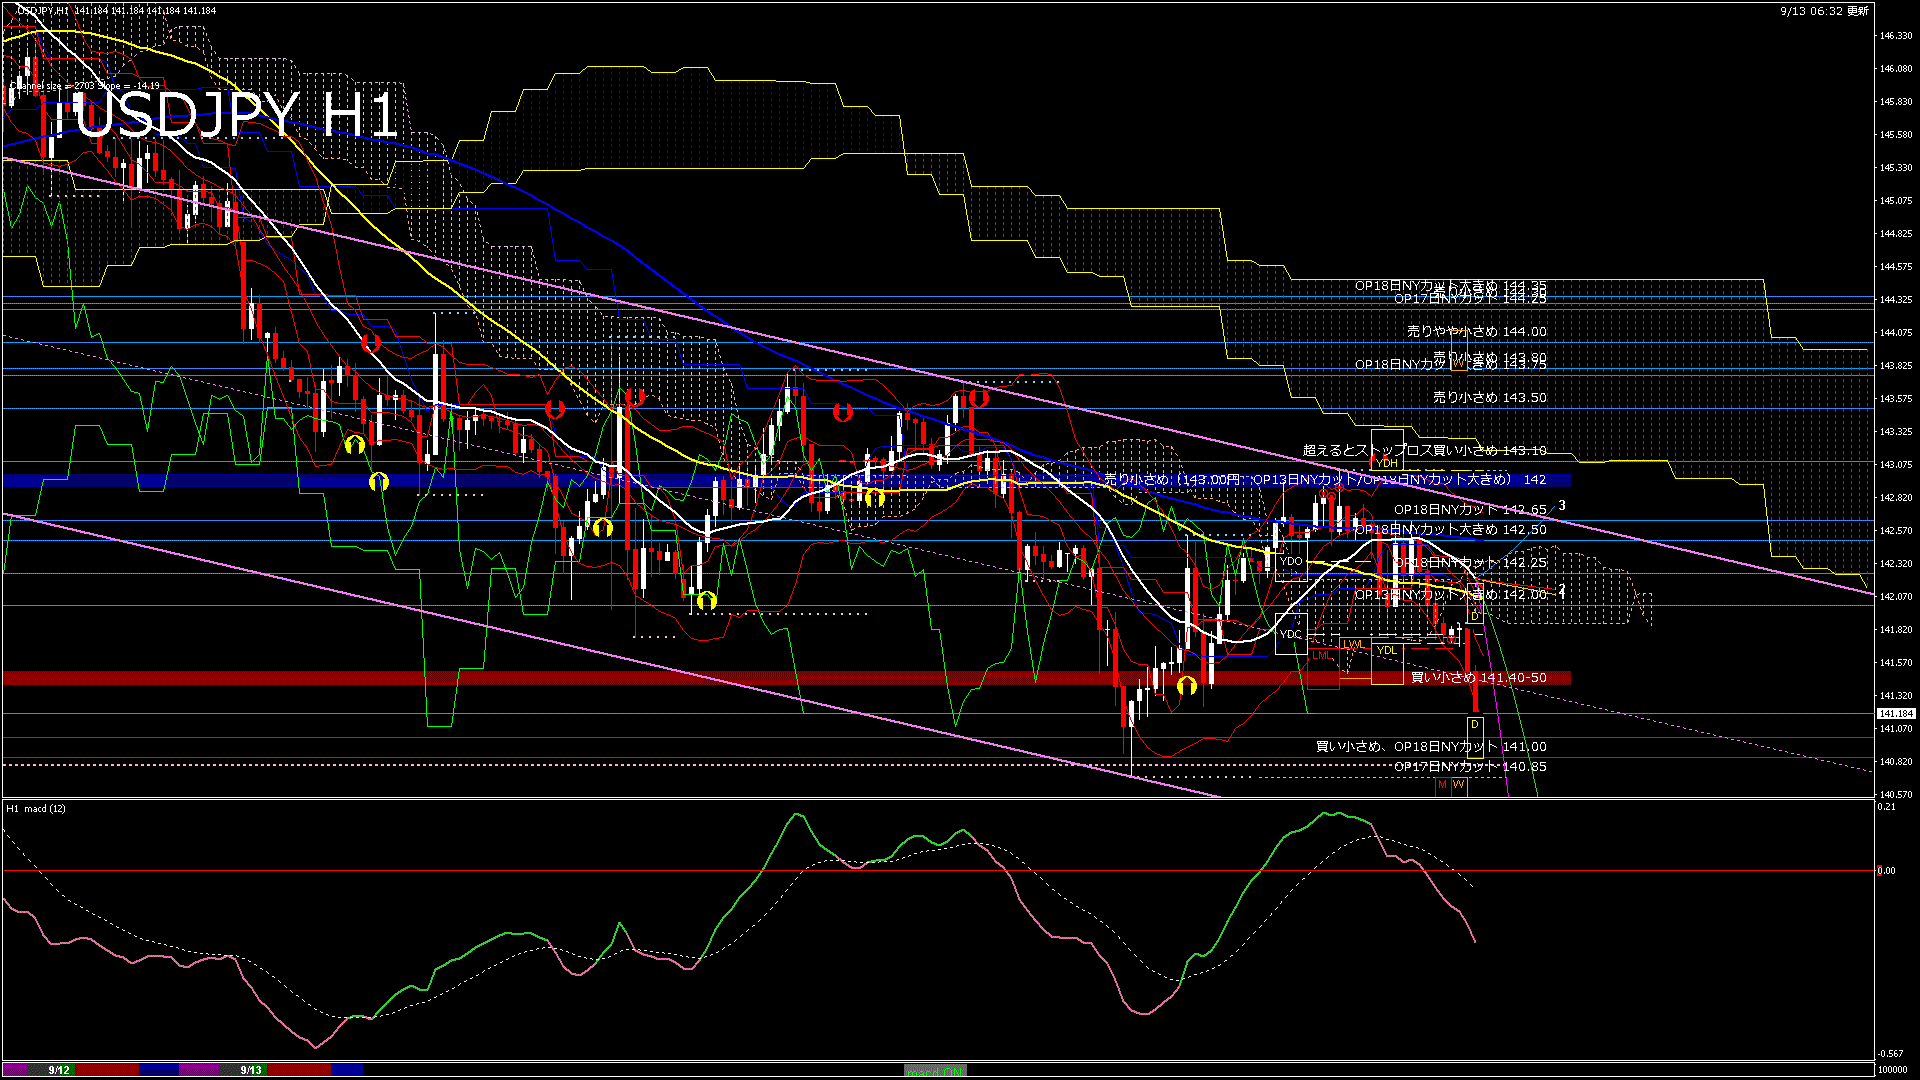Select the 売りやや小さめ 144.00 line label
Image resolution: width=1920 pixels, height=1080 pixels.
(1476, 331)
